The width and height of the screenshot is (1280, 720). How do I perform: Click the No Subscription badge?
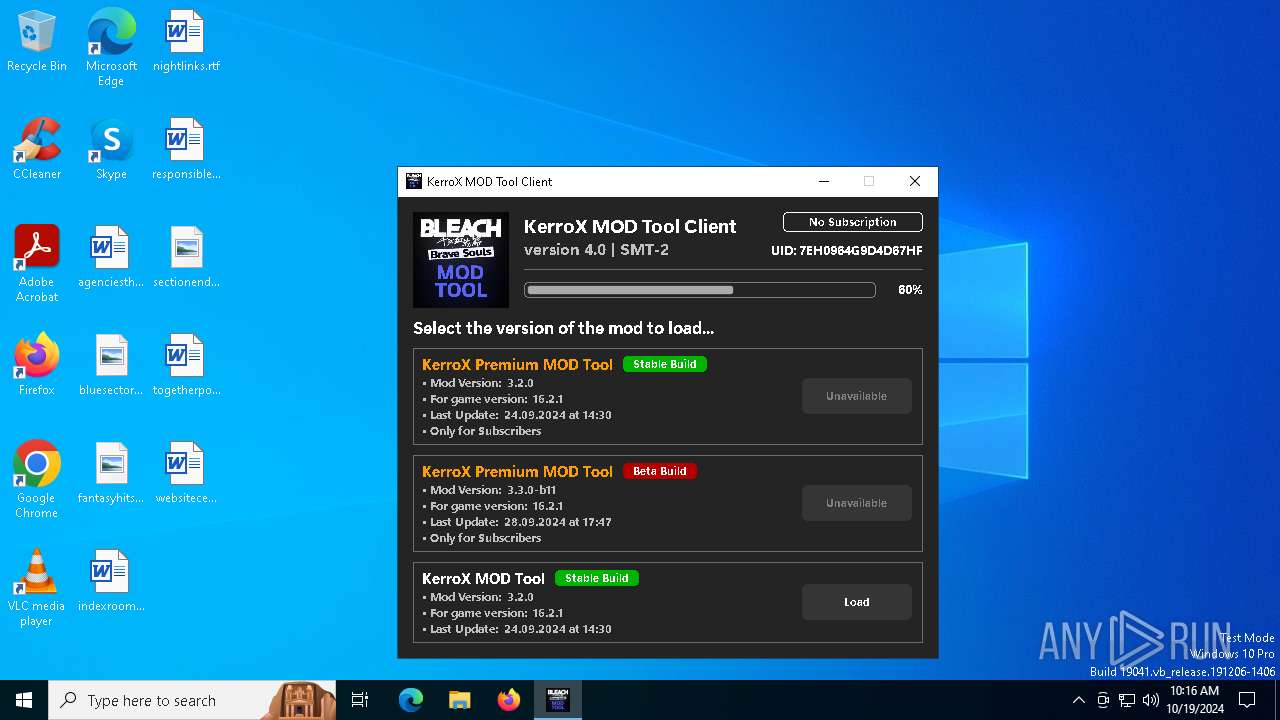(853, 222)
